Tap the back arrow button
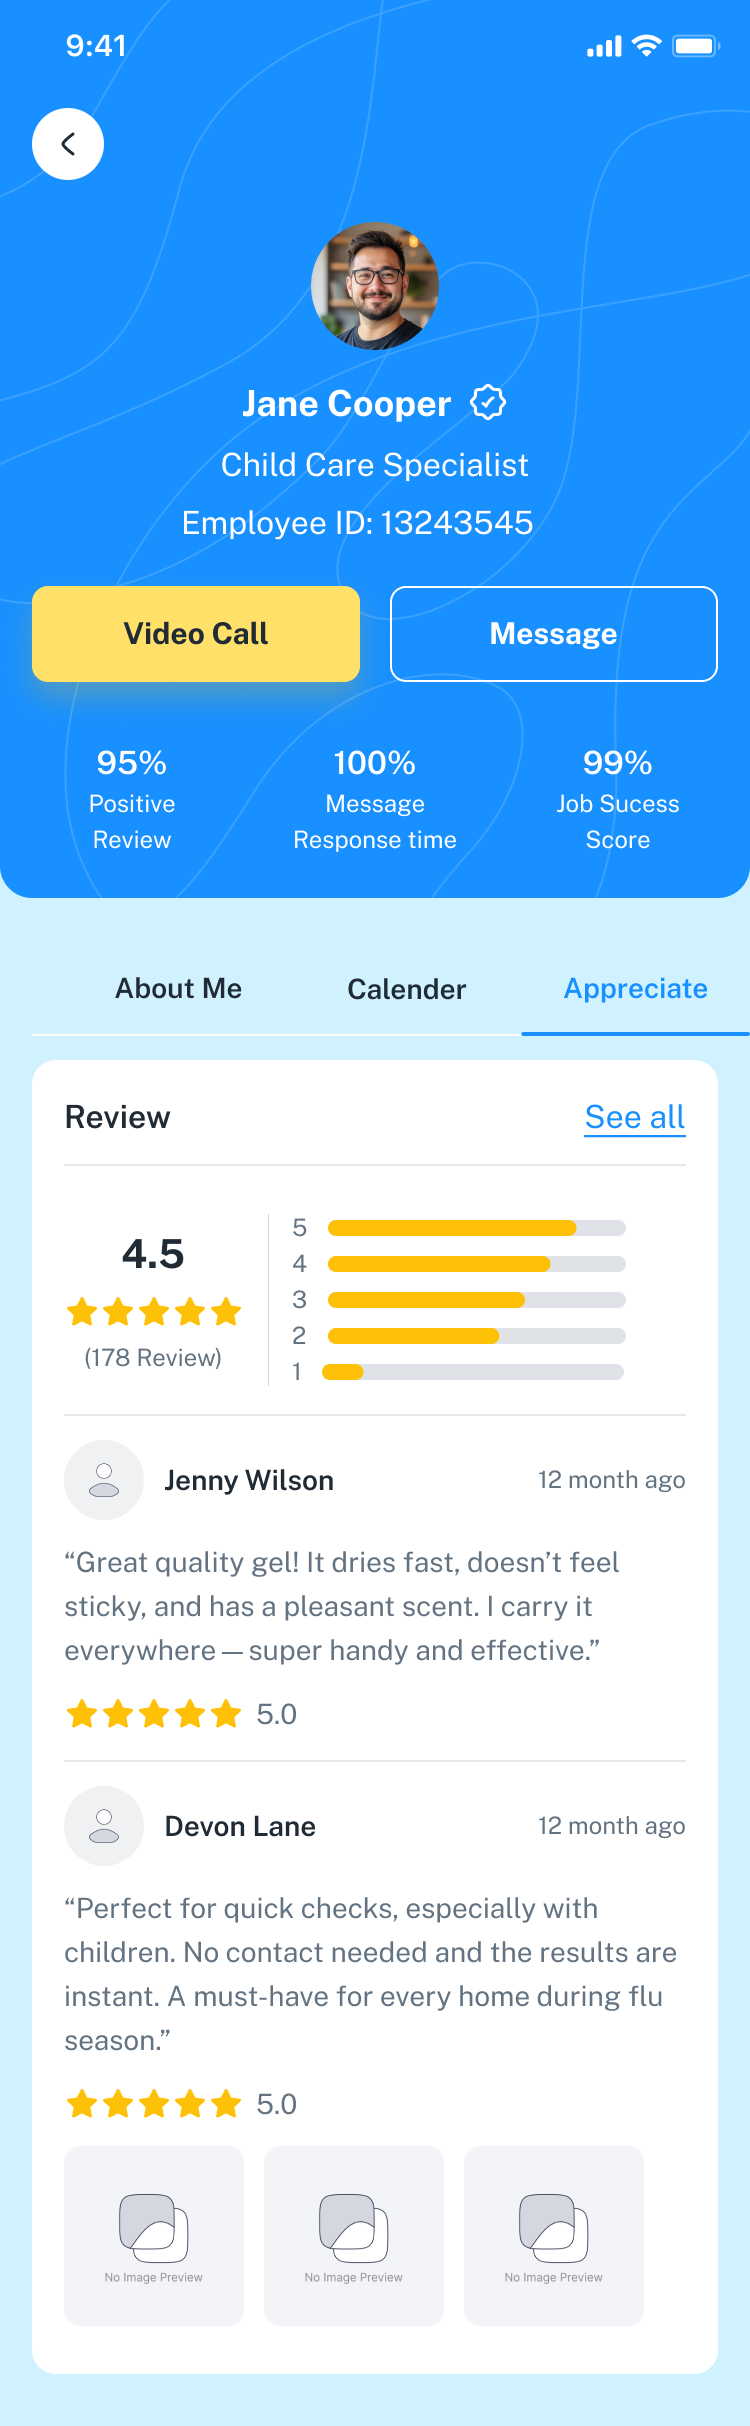This screenshot has height=2426, width=750. click(68, 144)
